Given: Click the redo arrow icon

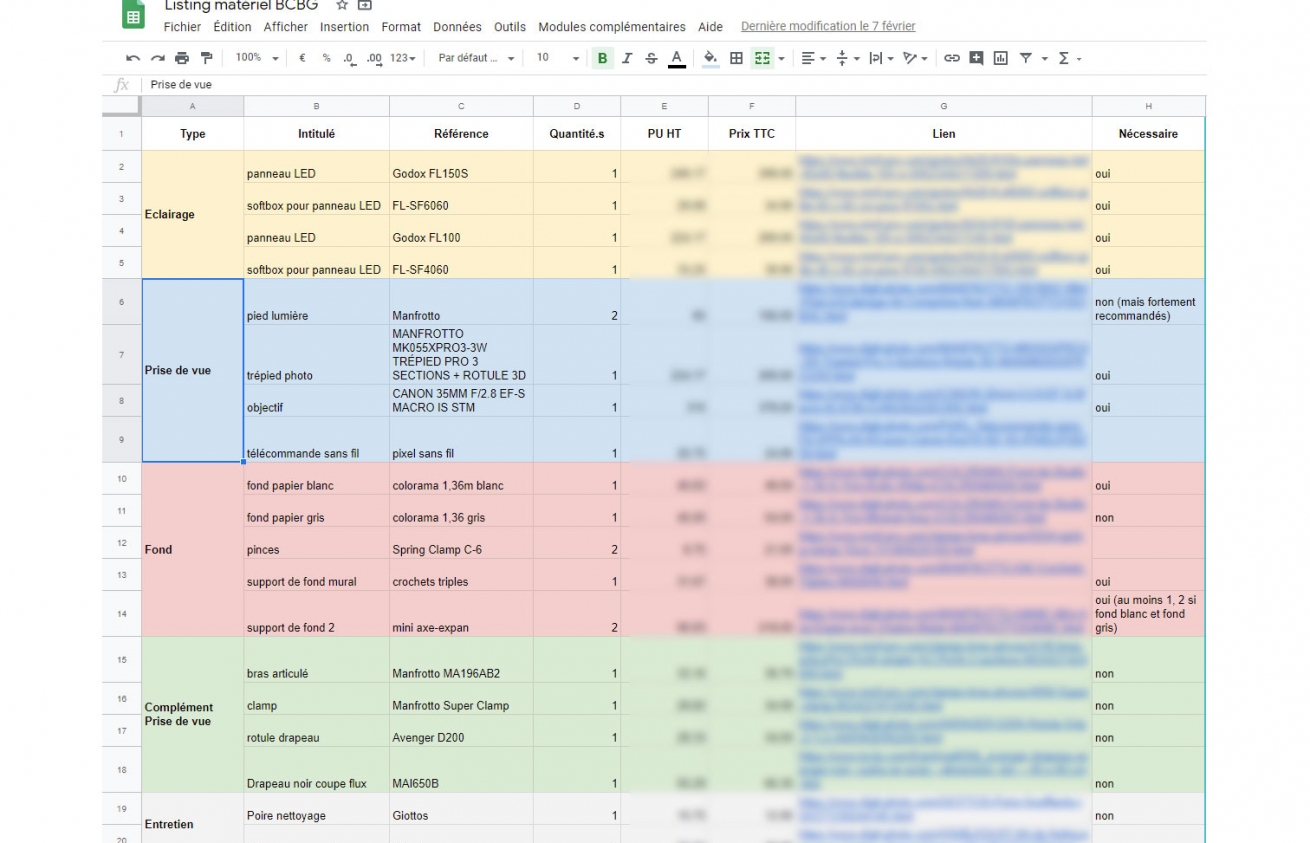Looking at the screenshot, I should pyautogui.click(x=157, y=58).
